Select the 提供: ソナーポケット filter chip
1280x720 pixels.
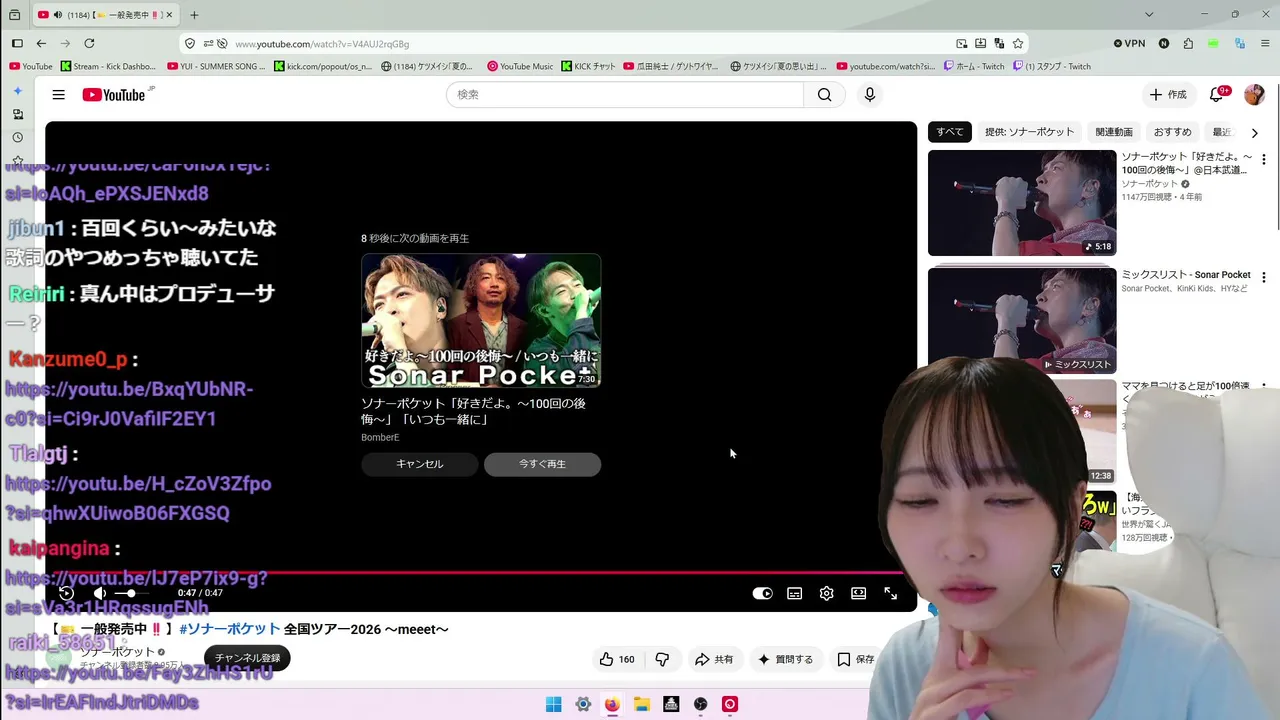[x=1029, y=132]
